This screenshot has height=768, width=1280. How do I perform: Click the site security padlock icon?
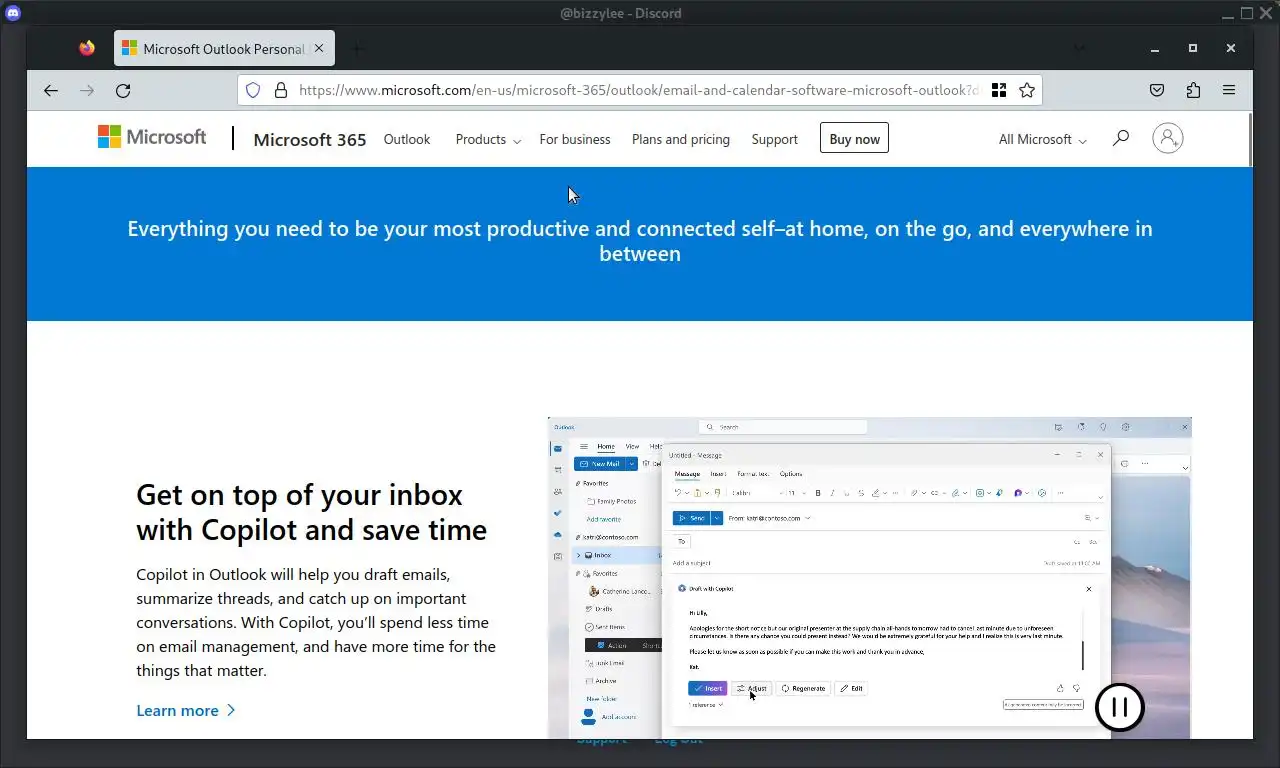tap(281, 90)
